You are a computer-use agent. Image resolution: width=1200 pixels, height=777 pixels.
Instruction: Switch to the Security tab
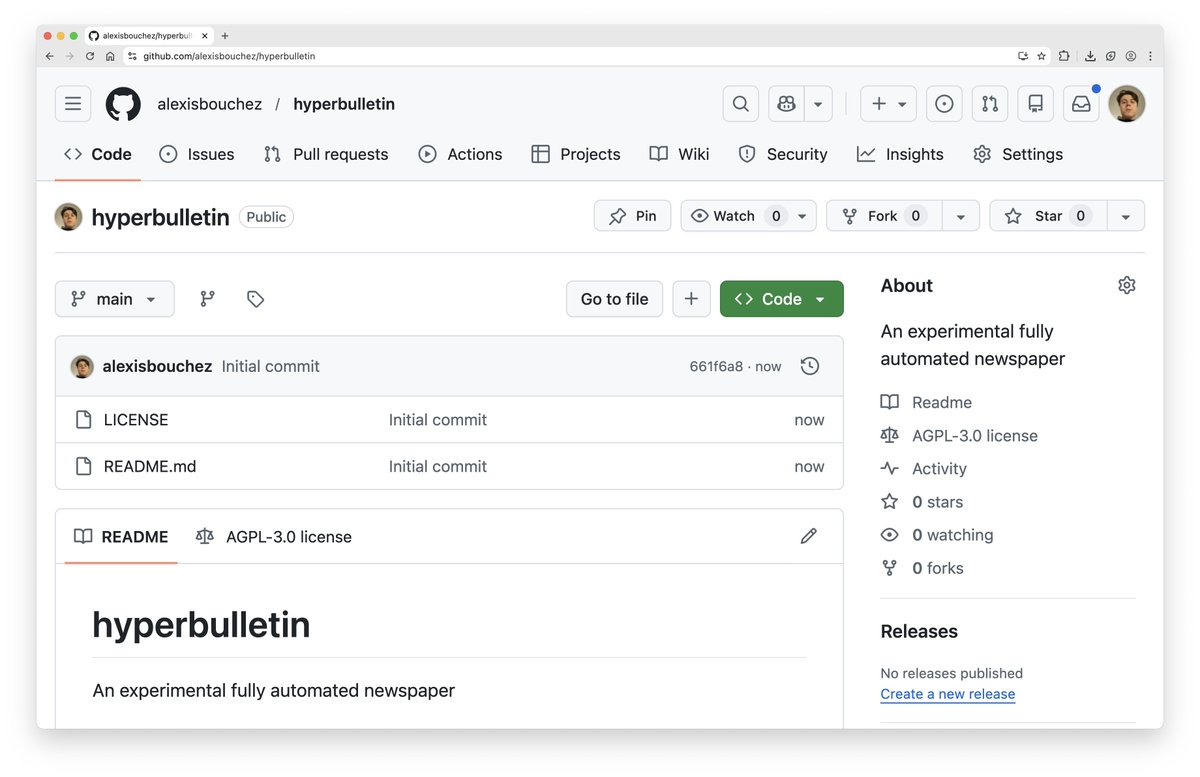tap(783, 154)
